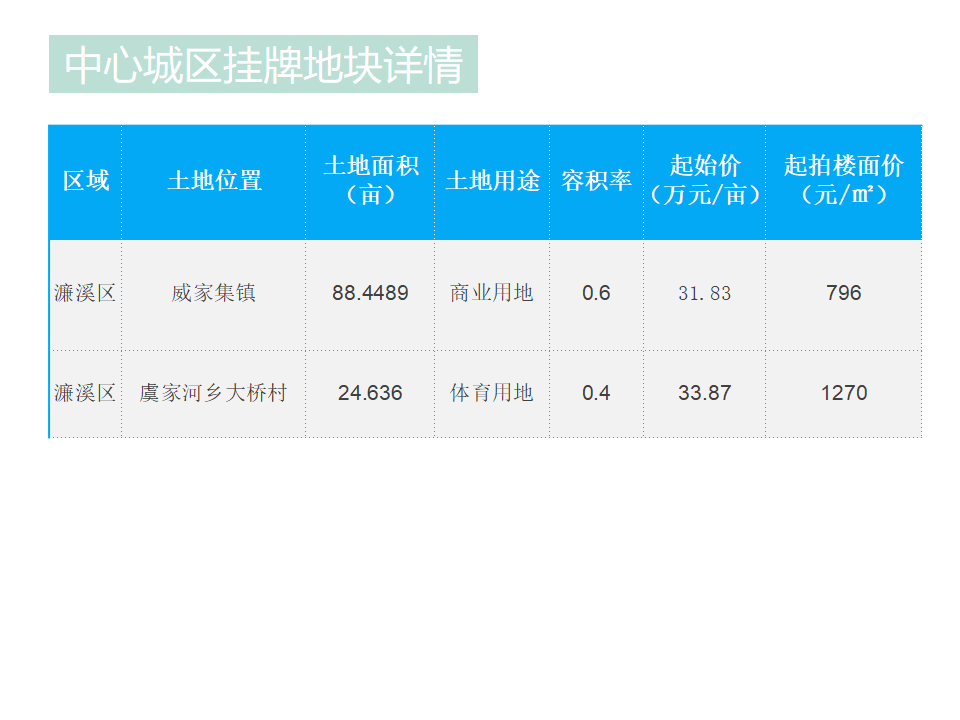Select the plot ratio value 0.4
960x720 pixels.
(x=596, y=392)
